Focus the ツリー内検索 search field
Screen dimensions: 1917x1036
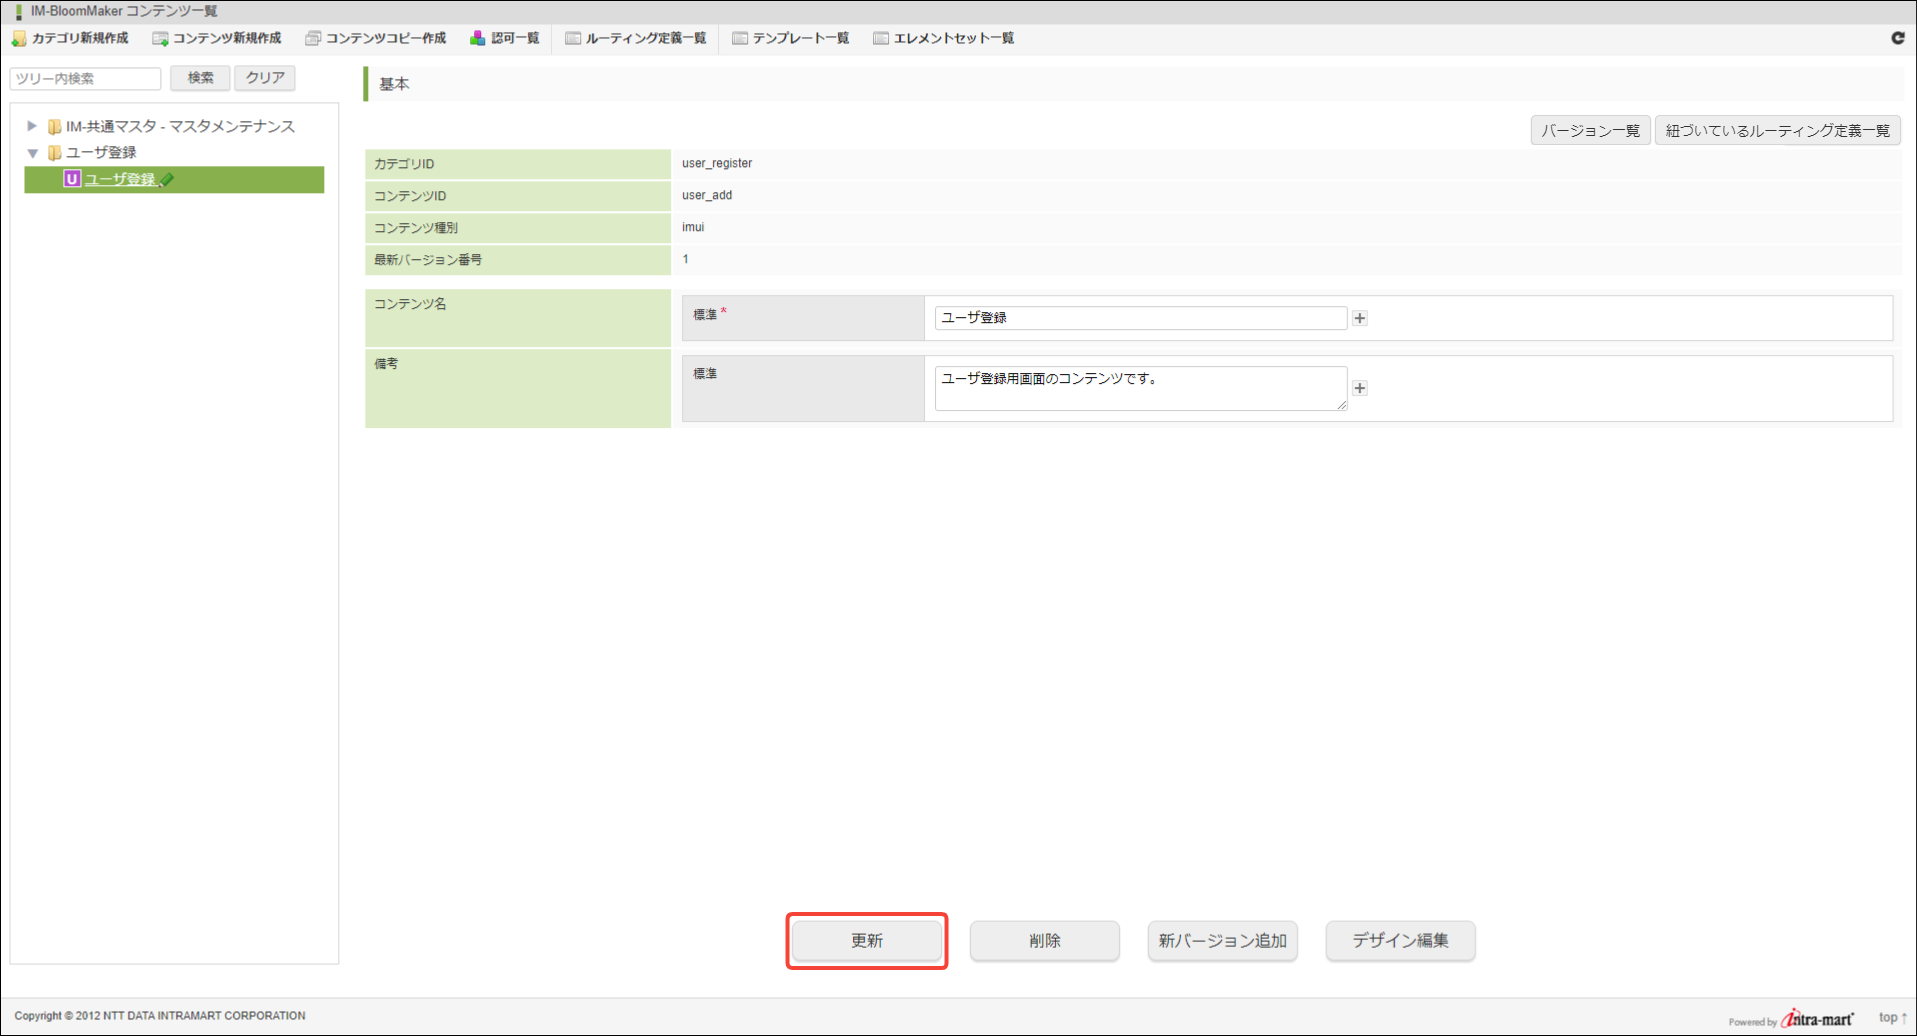click(x=86, y=78)
